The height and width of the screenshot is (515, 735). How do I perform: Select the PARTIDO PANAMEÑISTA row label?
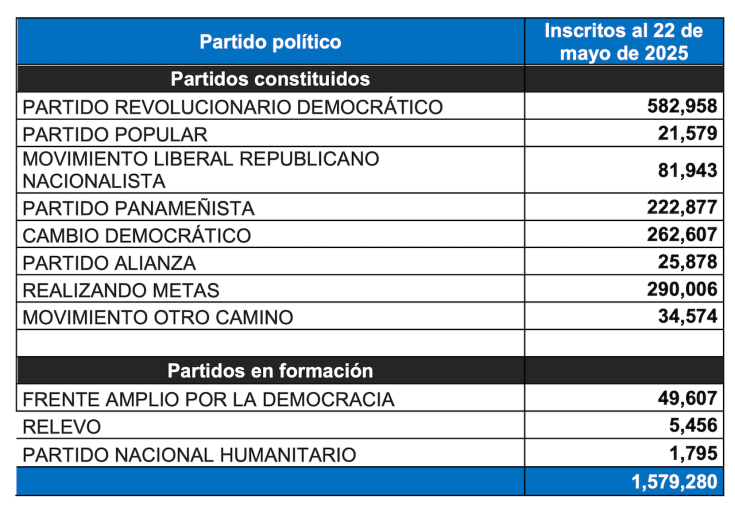click(x=138, y=208)
